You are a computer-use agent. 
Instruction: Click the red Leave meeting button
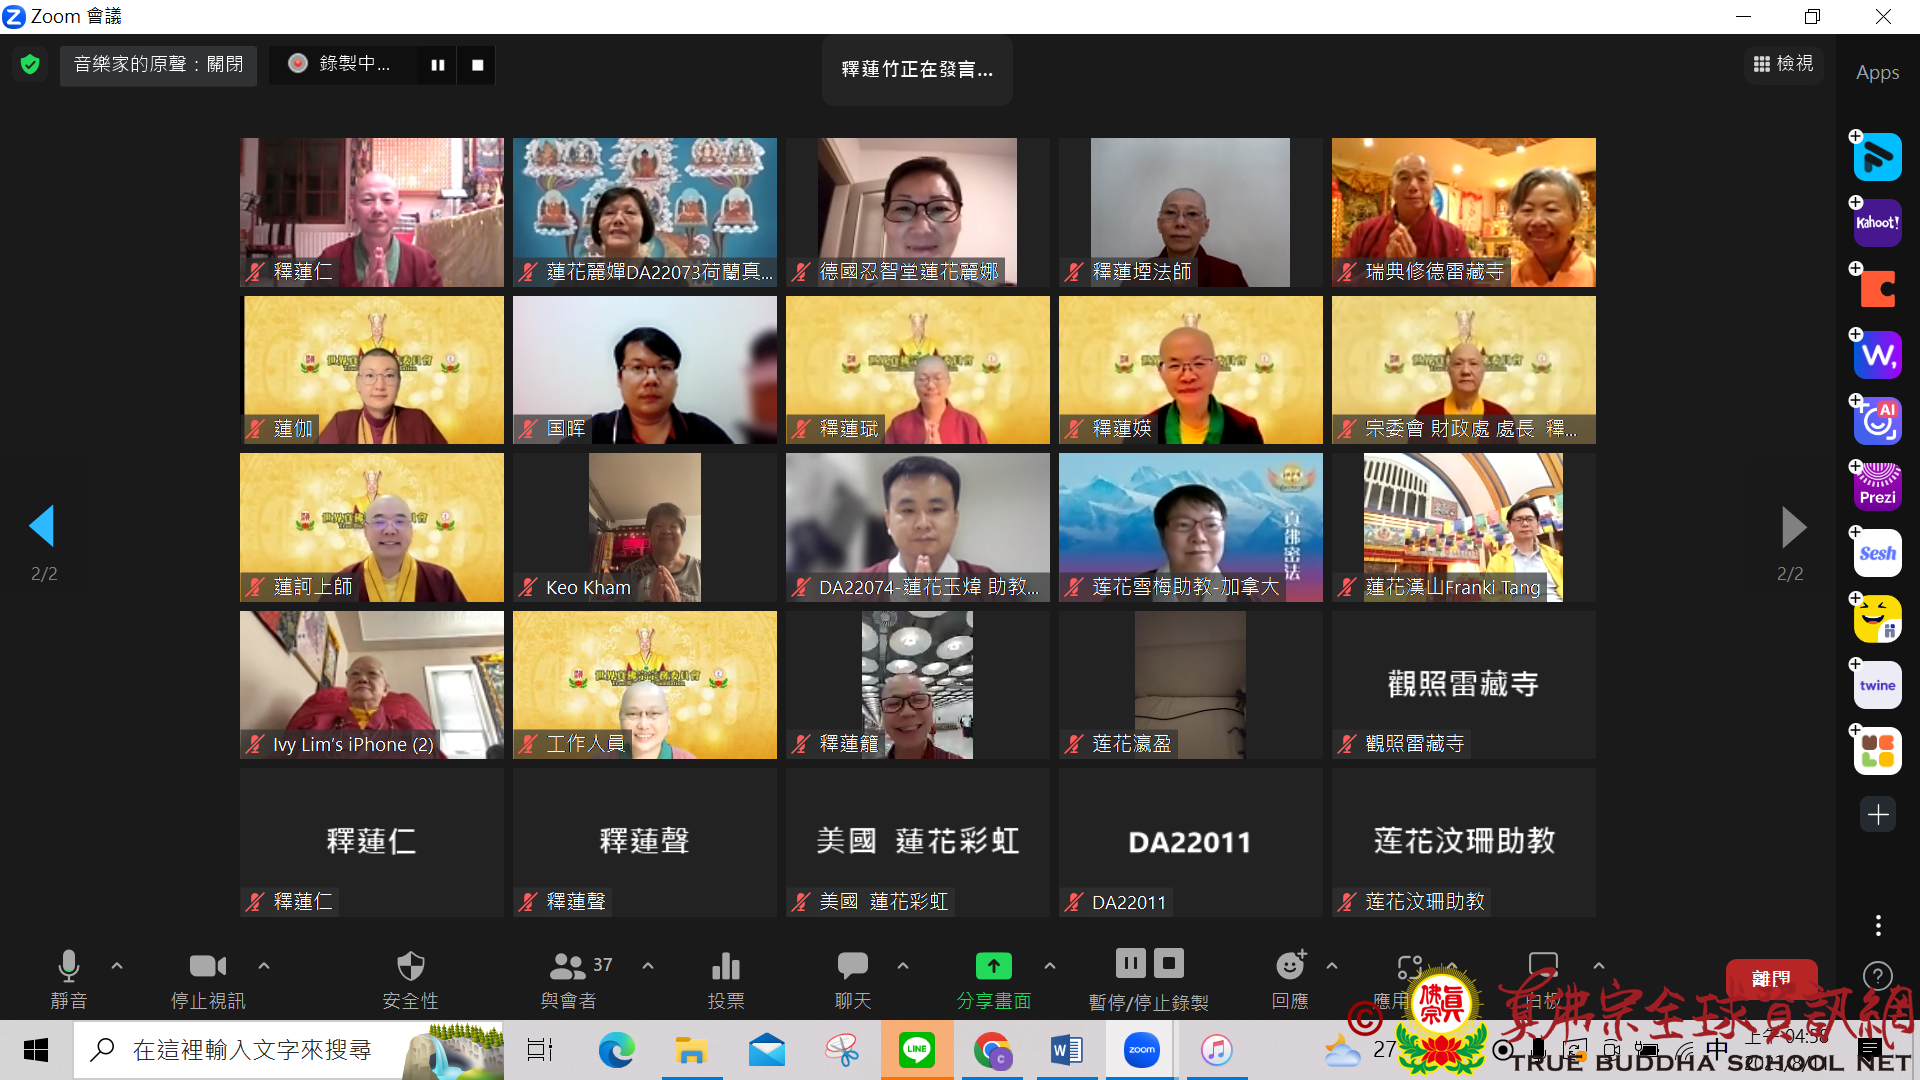1770,978
